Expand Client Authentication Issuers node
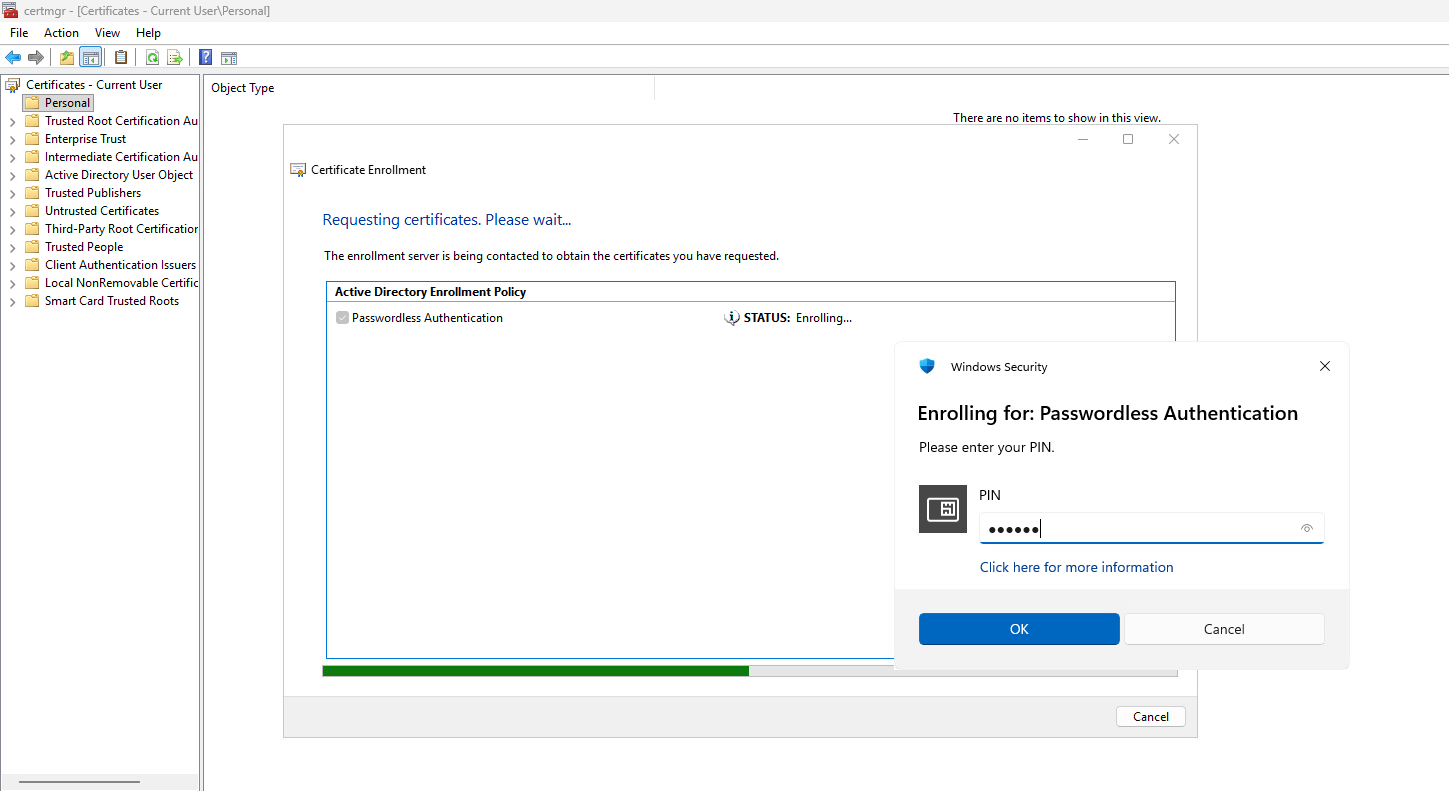The width and height of the screenshot is (1449, 791). click(12, 265)
